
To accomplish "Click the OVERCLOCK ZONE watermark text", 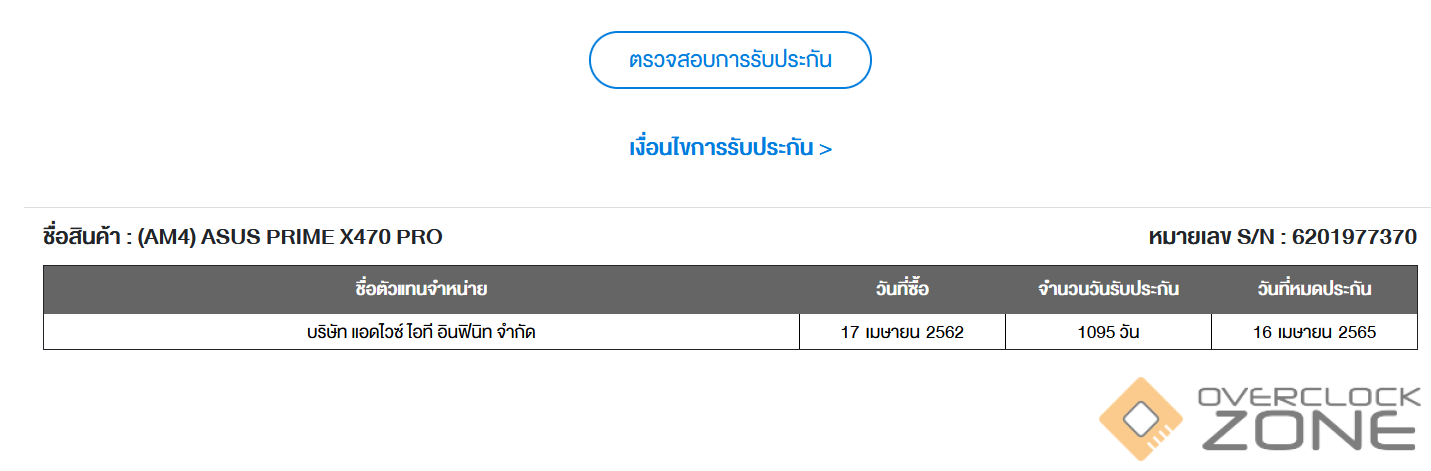I will [x=1309, y=419].
